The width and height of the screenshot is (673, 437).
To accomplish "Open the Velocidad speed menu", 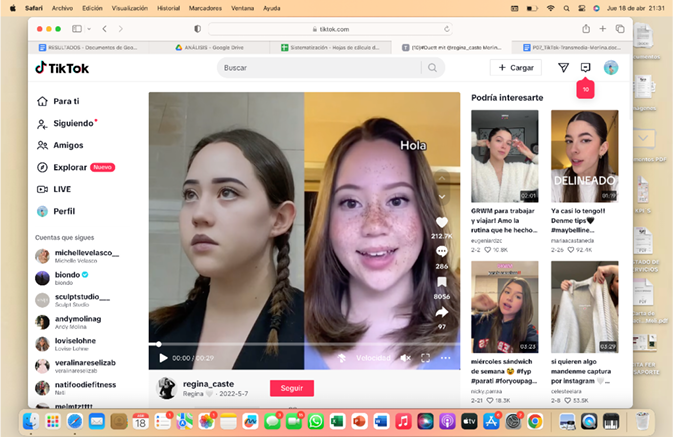I will tap(373, 357).
